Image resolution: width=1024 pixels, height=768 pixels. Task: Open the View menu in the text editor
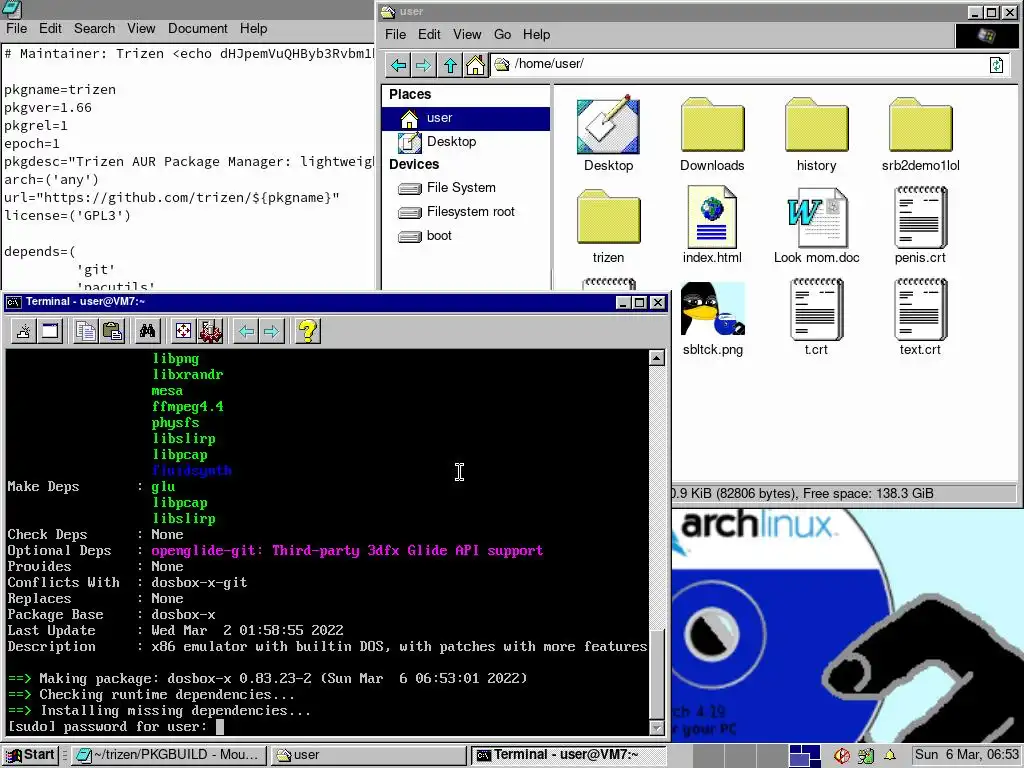(141, 29)
